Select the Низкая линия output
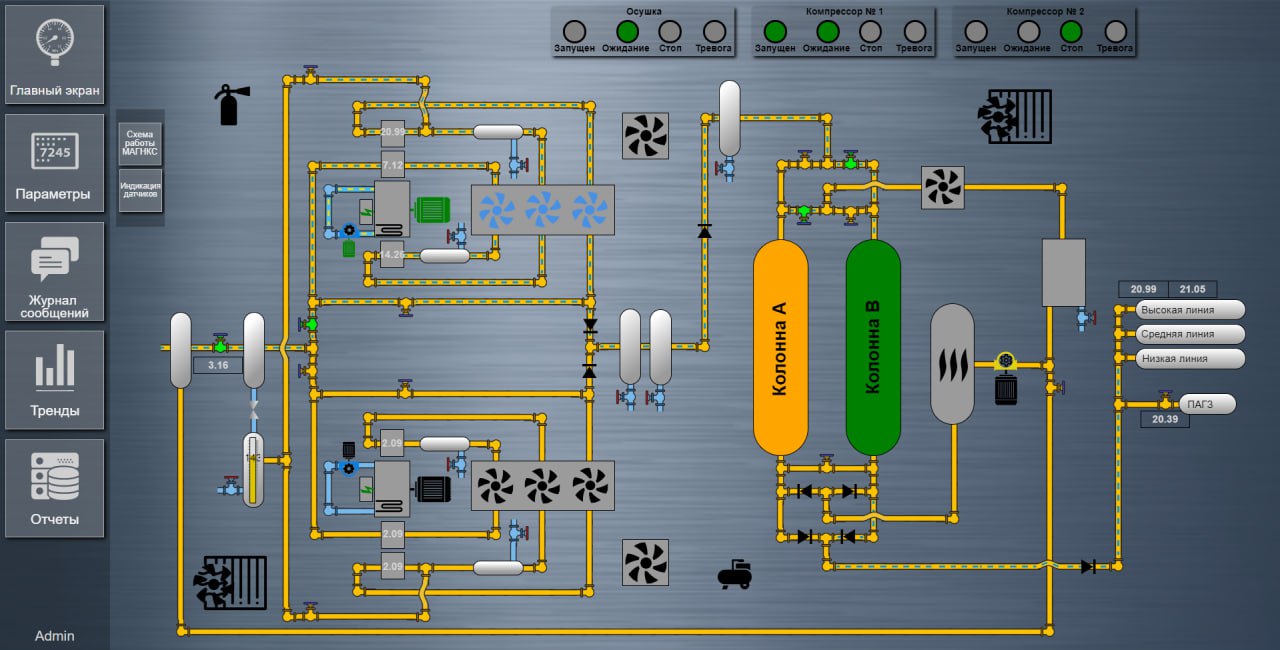The image size is (1280, 650). pyautogui.click(x=1191, y=358)
